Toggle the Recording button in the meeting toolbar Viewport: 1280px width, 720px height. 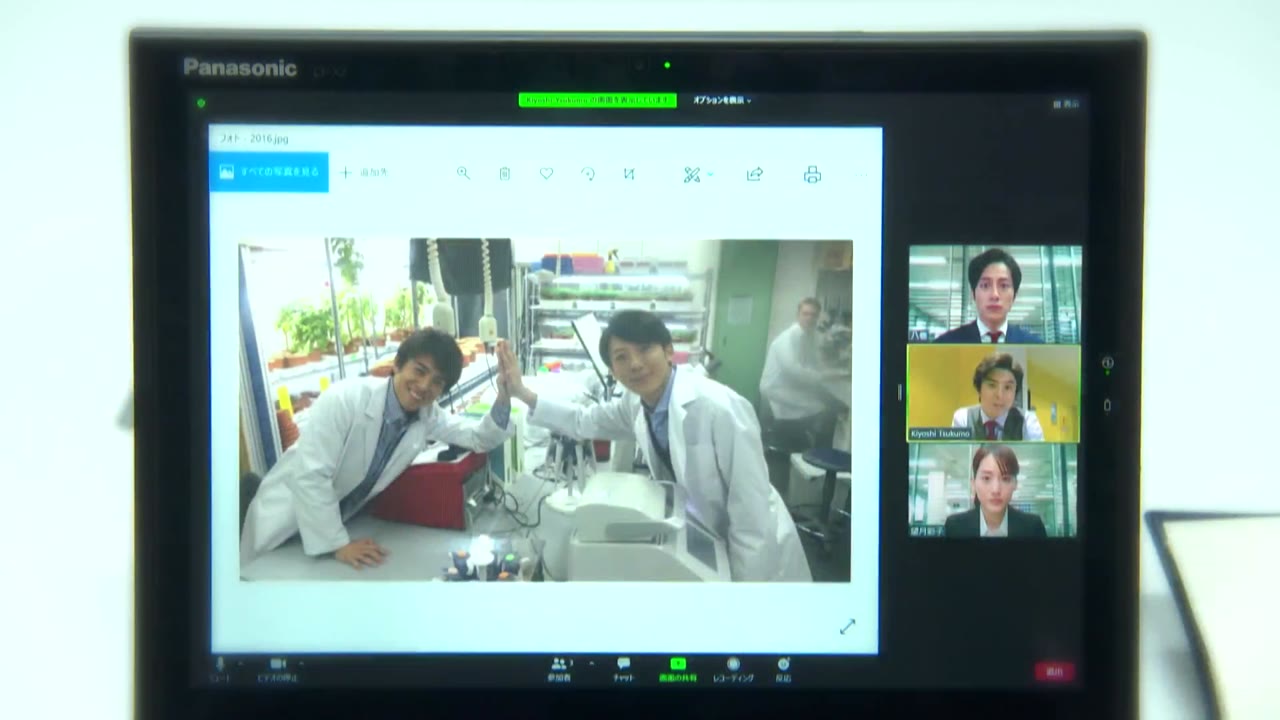pos(733,669)
